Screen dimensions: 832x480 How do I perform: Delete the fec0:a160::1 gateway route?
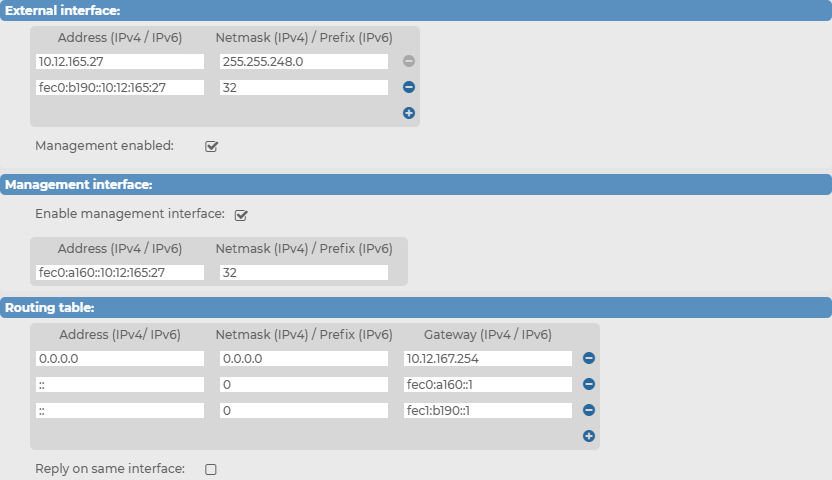(x=588, y=384)
